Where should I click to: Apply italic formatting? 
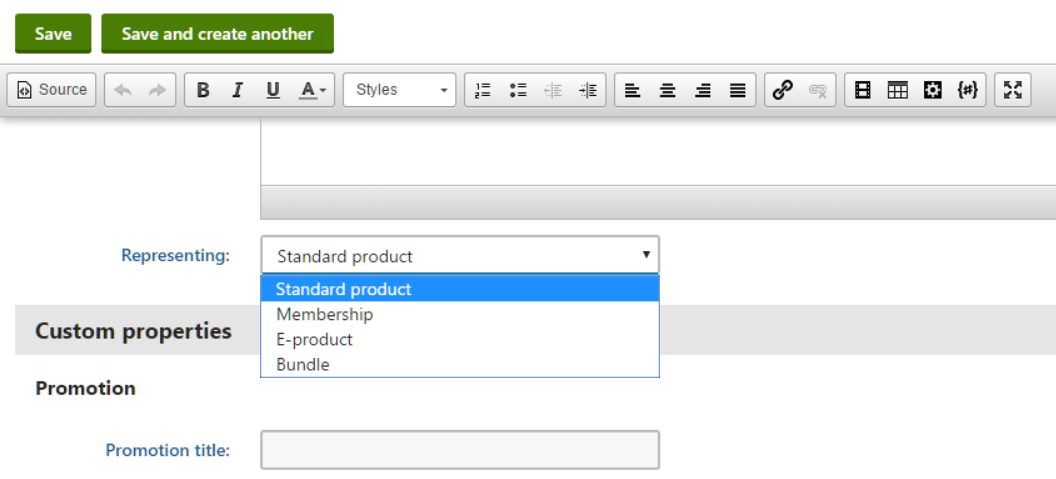pos(237,90)
